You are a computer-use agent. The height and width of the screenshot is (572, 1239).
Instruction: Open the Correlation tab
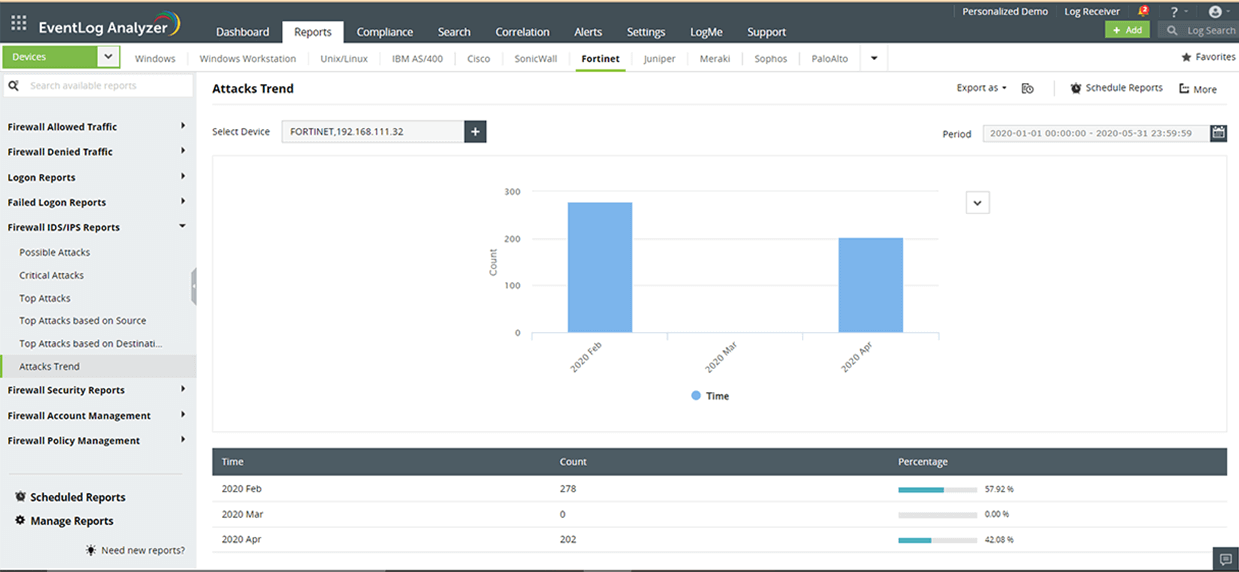click(x=522, y=32)
